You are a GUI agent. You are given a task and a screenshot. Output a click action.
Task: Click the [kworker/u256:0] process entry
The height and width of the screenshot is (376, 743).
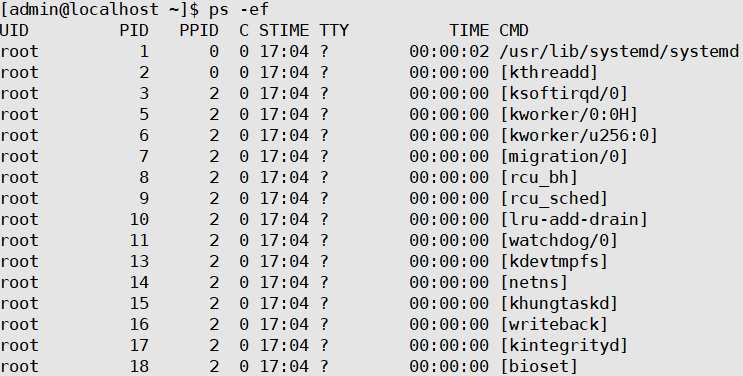[x=580, y=136]
